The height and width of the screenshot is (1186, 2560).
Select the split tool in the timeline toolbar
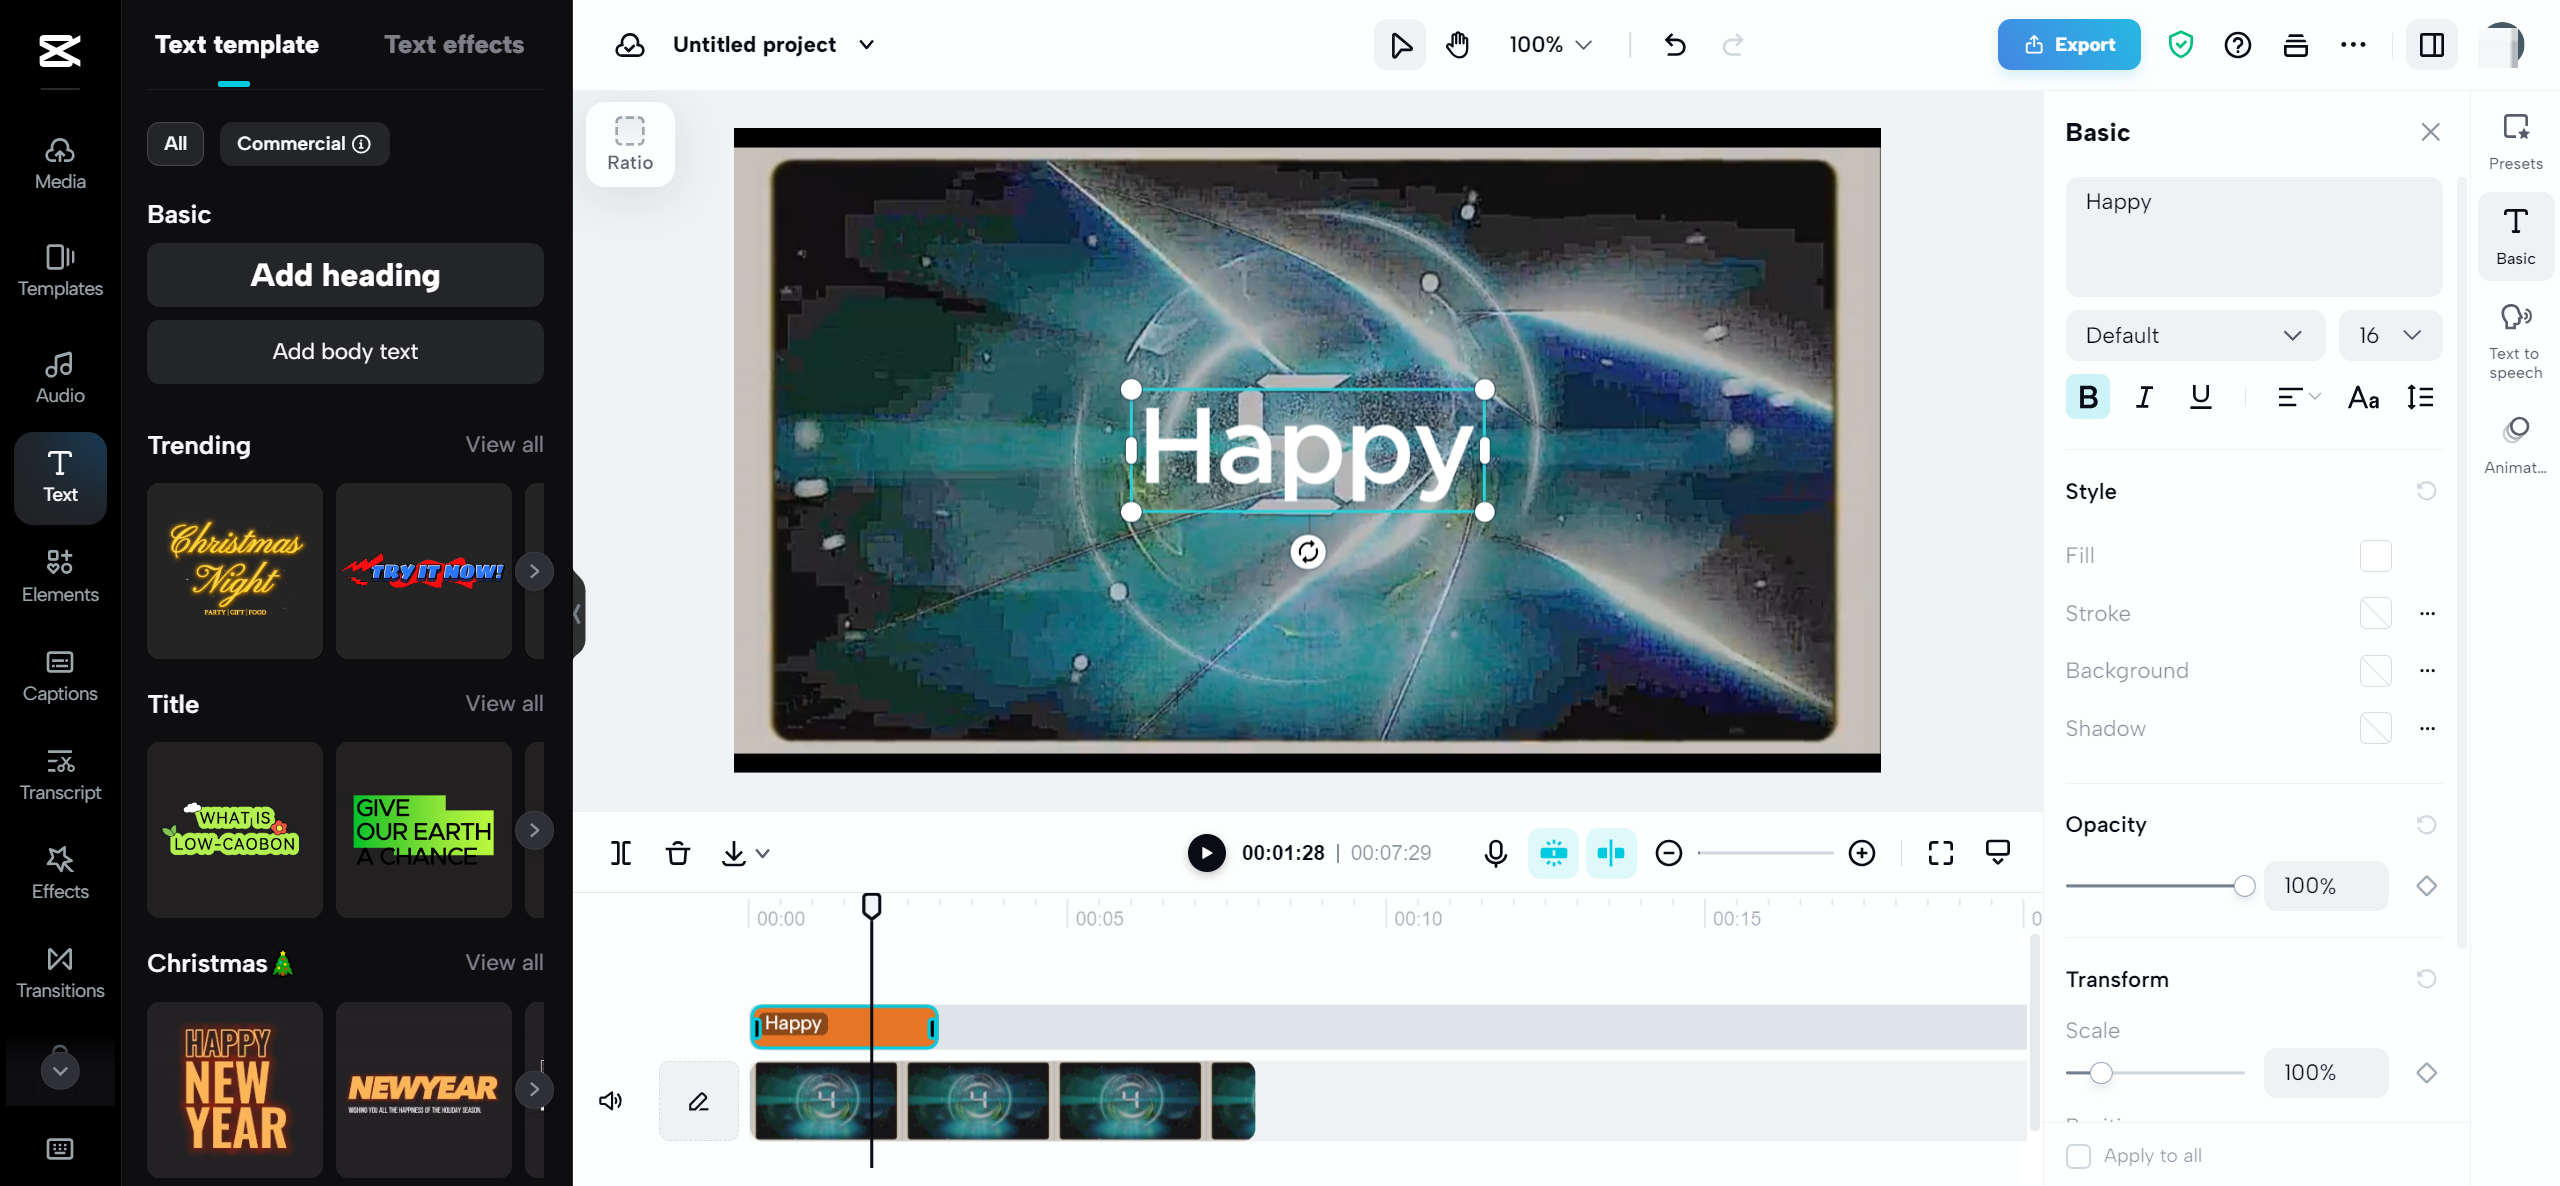click(x=621, y=853)
